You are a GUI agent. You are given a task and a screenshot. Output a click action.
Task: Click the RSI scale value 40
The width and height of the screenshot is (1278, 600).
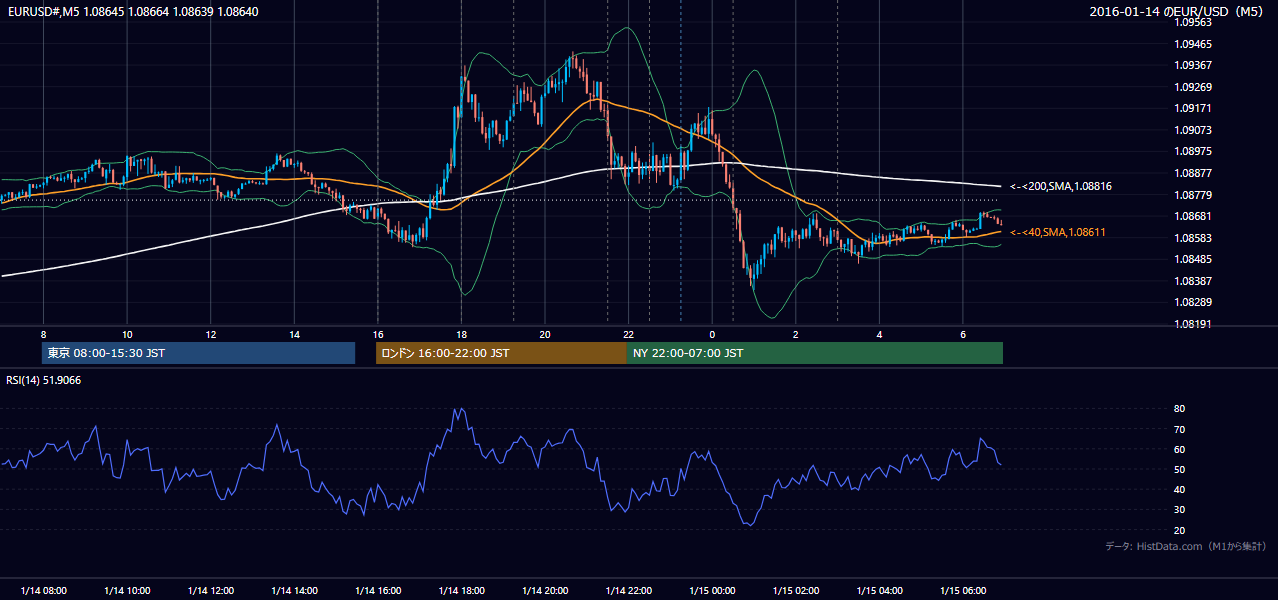pos(1179,489)
